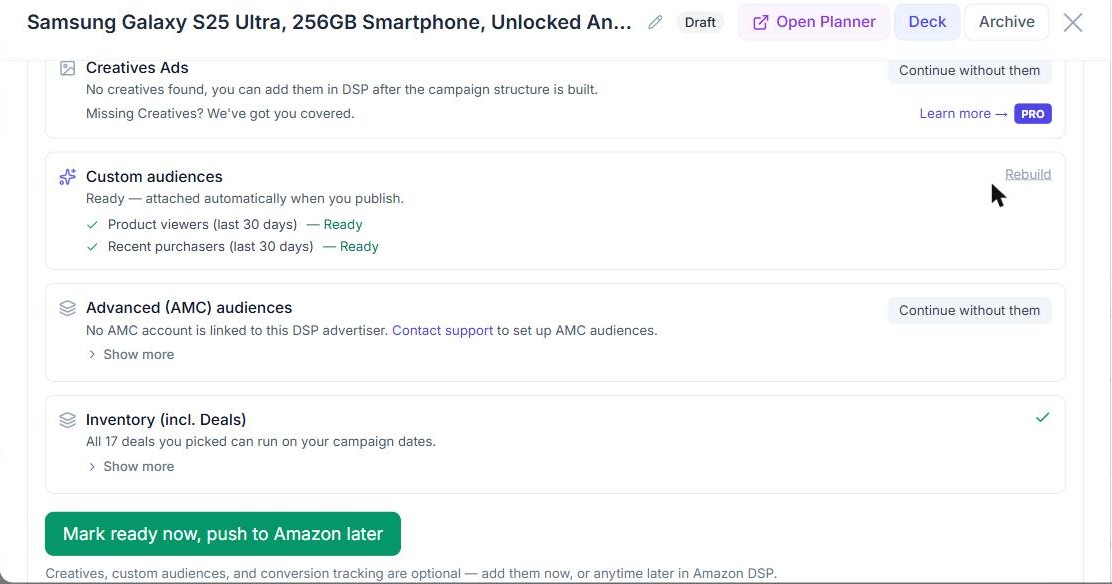Screen dimensions: 1112x584
Task: Click the Creatives Ads image icon
Action: click(x=67, y=68)
